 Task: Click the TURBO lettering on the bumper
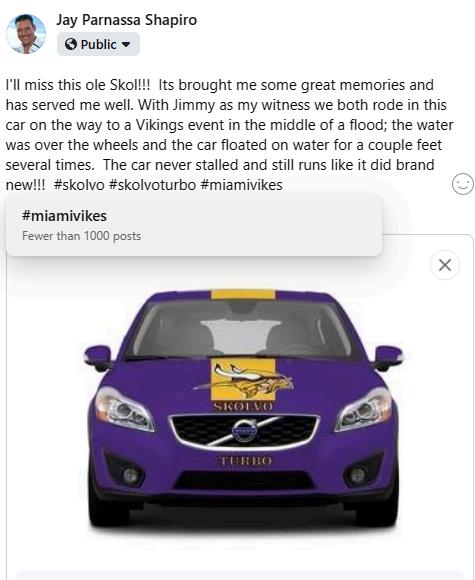click(x=246, y=461)
